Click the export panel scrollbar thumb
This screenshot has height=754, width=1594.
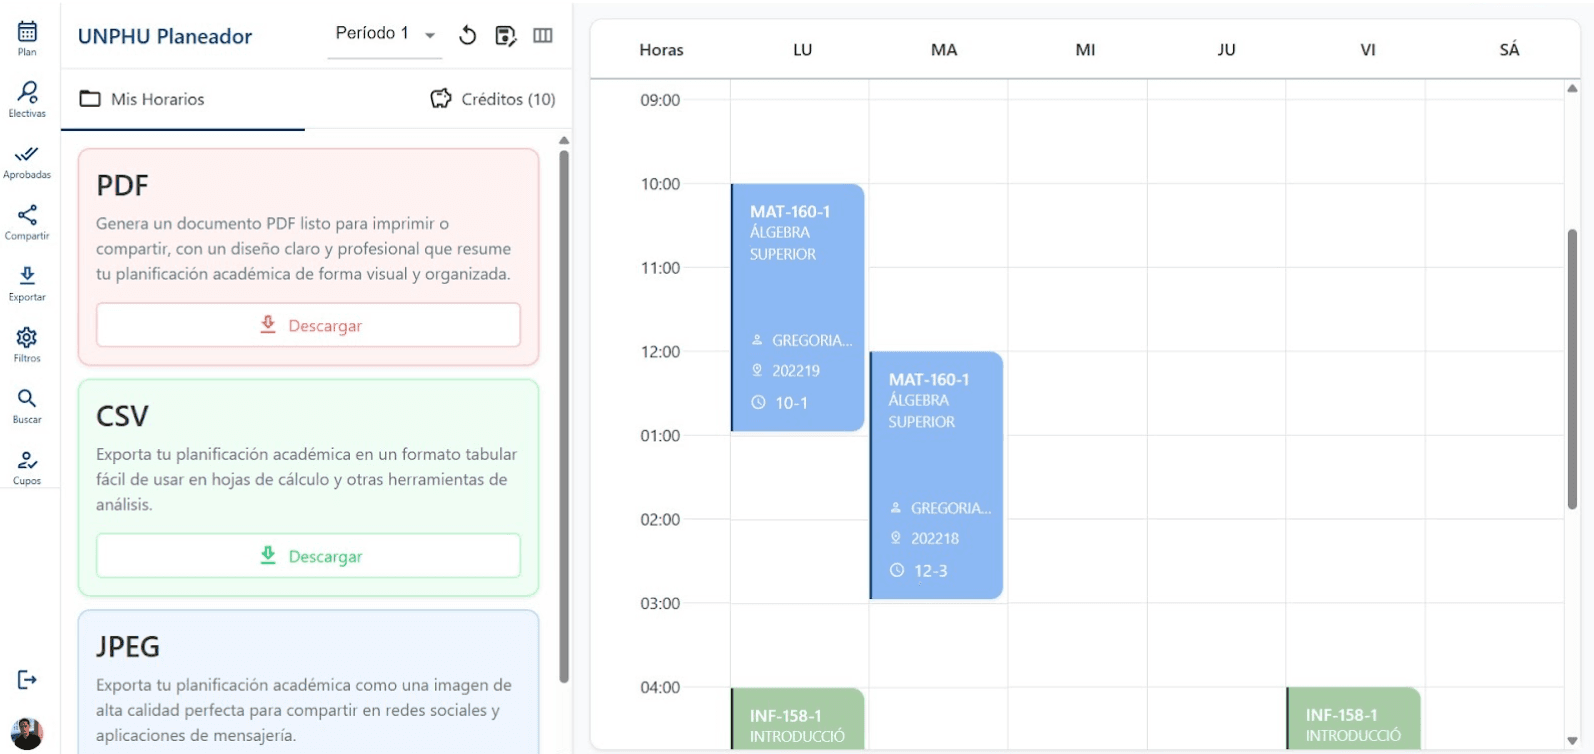(564, 416)
